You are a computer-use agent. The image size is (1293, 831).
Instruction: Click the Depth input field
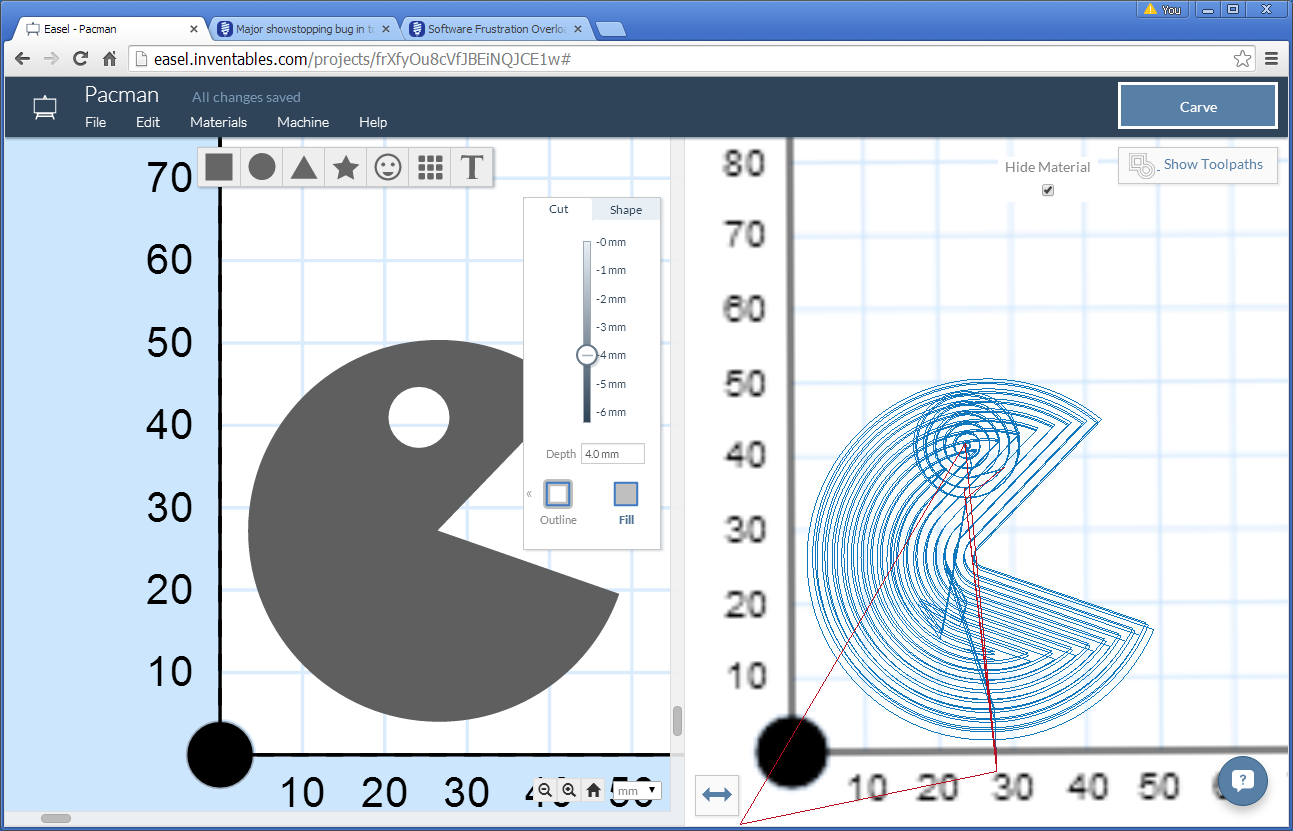click(612, 454)
